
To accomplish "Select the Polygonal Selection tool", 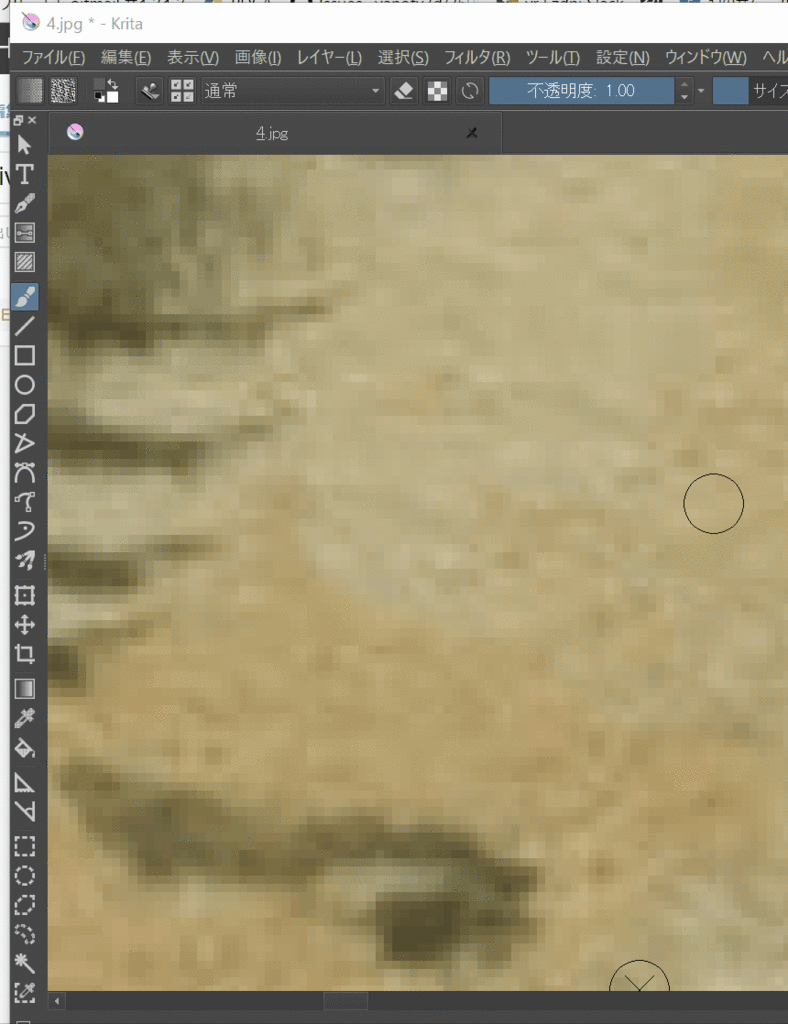I will pyautogui.click(x=25, y=905).
